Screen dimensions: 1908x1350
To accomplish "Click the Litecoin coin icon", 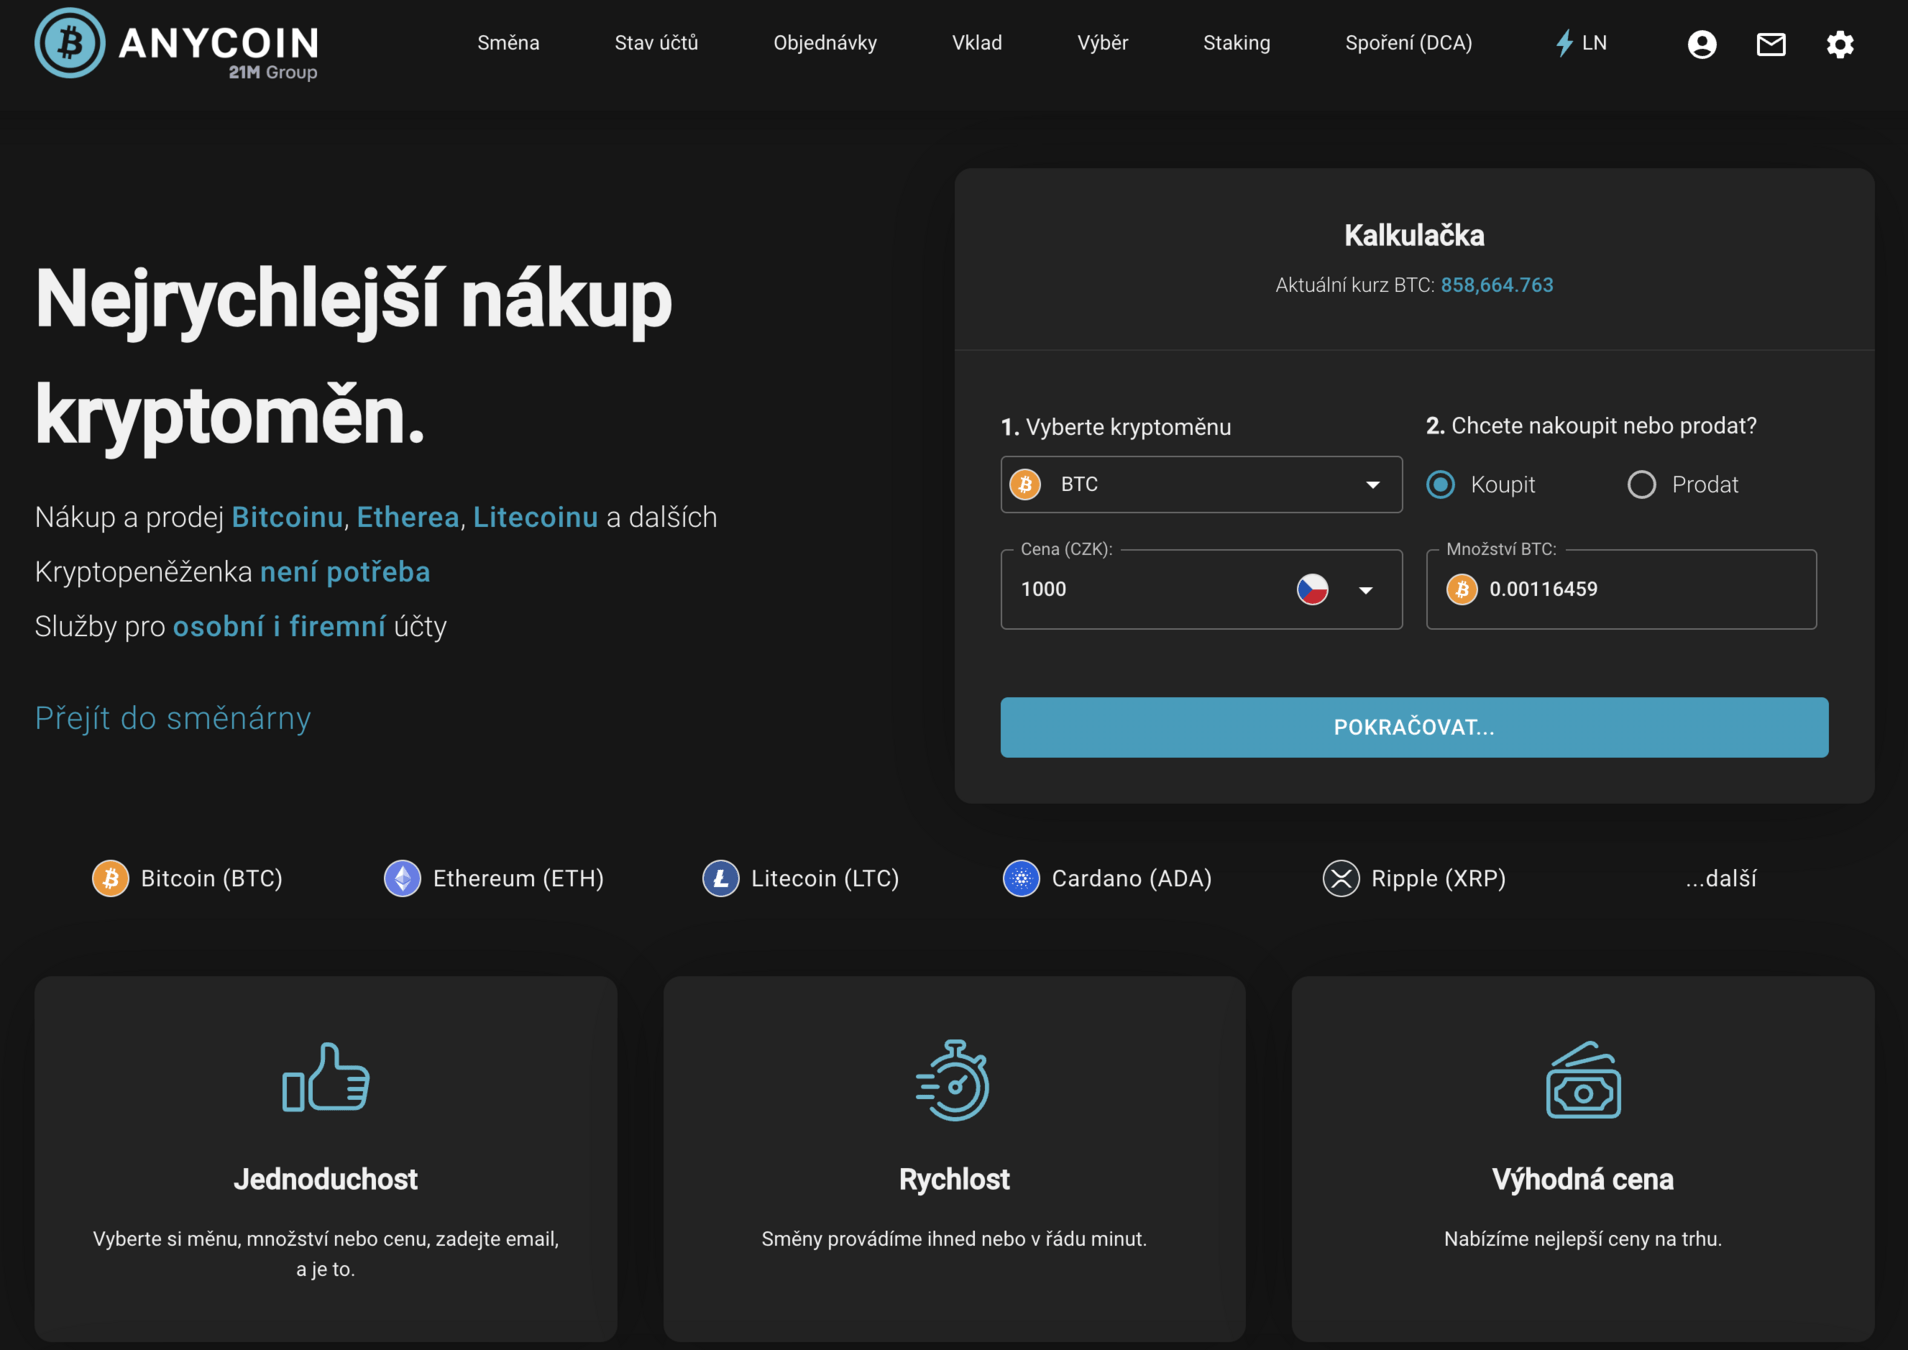I will pos(720,879).
